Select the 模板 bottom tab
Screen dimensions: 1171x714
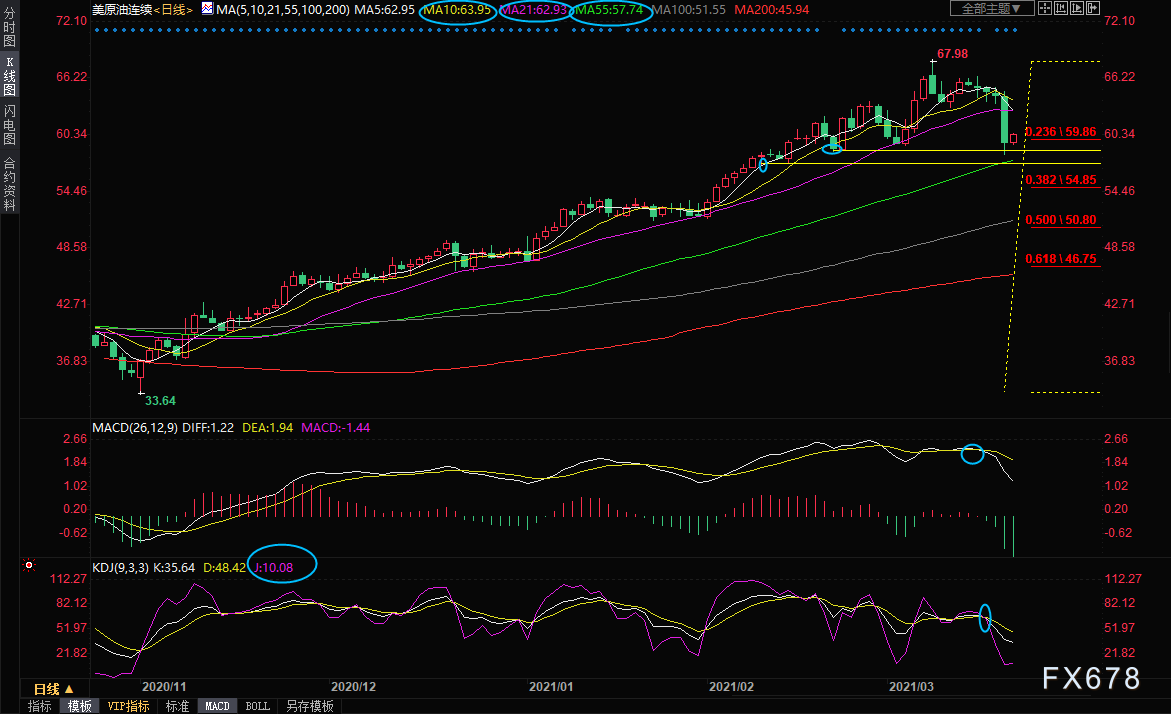[79, 706]
